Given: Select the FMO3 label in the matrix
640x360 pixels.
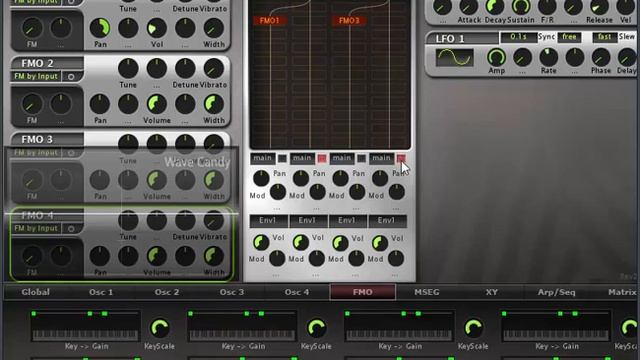Looking at the screenshot, I should click(349, 21).
